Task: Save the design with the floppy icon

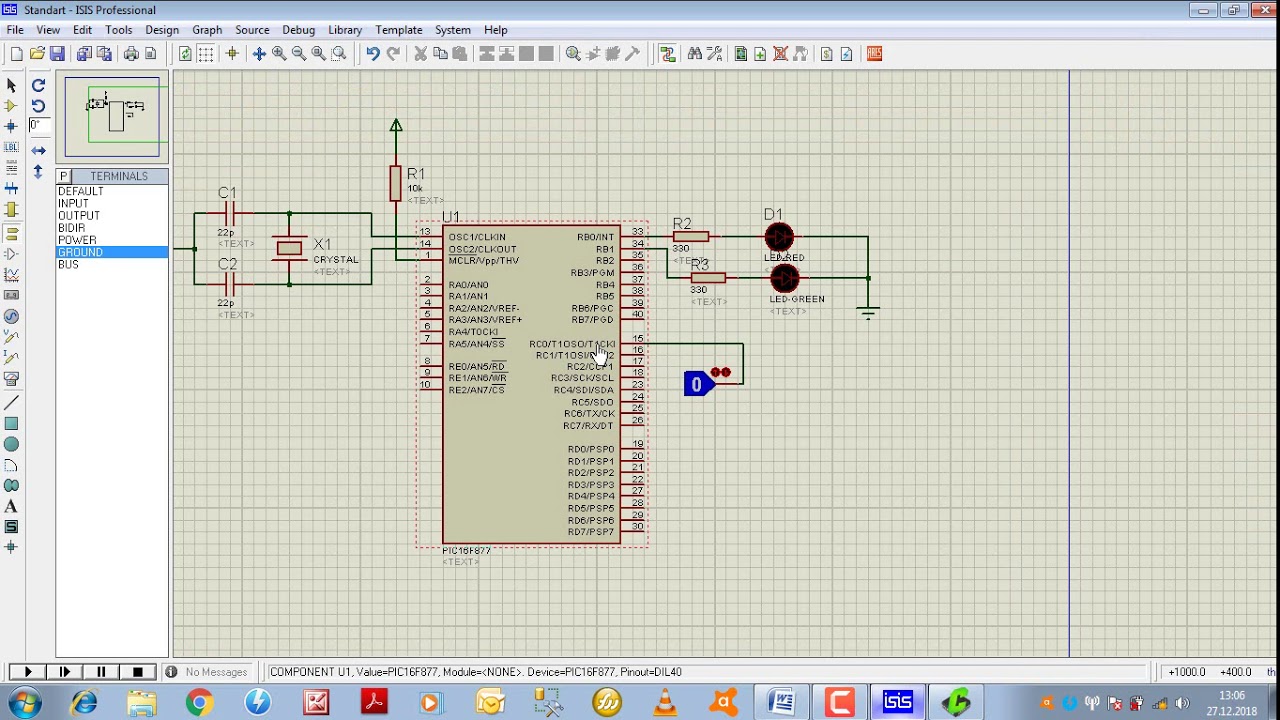Action: [x=57, y=54]
